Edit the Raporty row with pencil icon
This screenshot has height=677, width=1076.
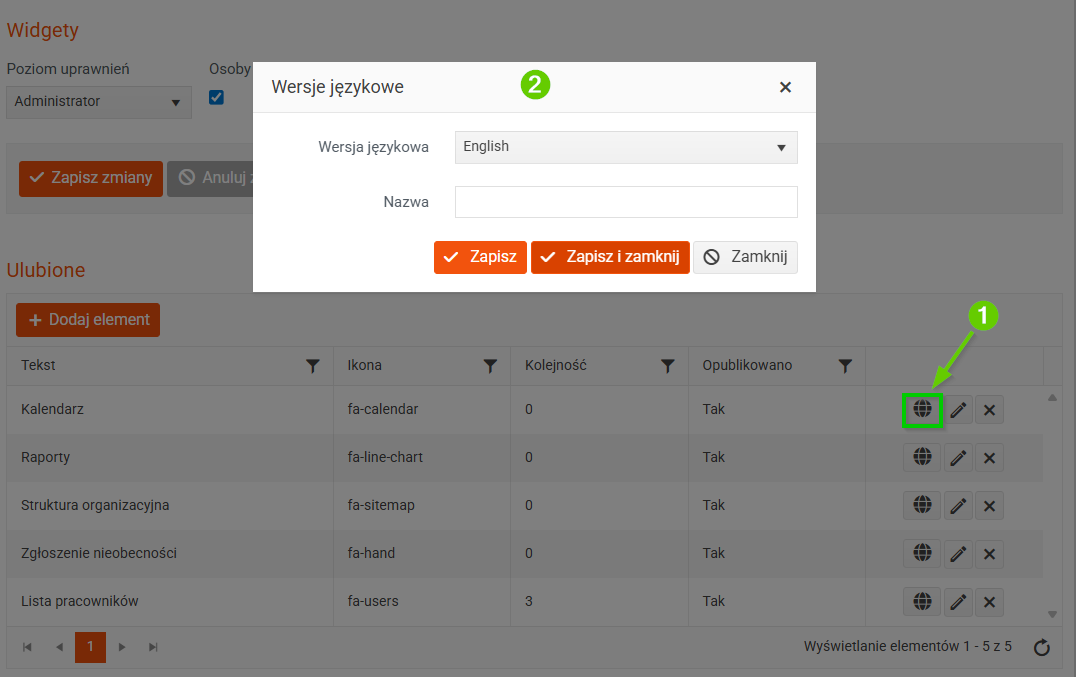click(x=958, y=457)
